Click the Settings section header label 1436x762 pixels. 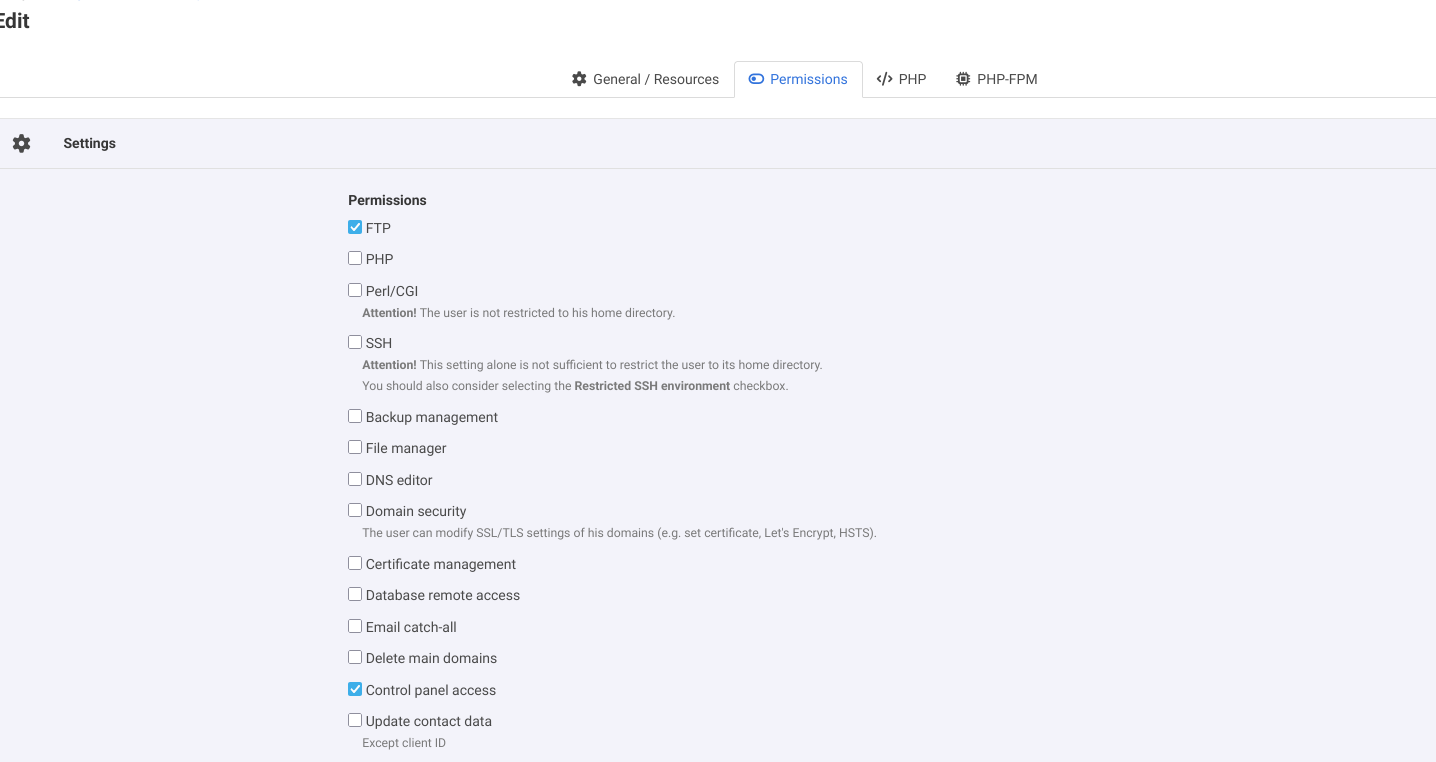click(89, 143)
